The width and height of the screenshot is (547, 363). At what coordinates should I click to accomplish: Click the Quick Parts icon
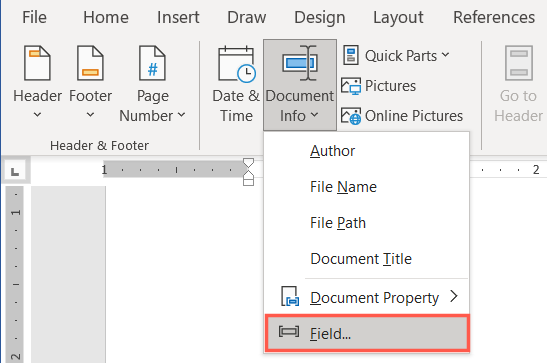point(351,55)
